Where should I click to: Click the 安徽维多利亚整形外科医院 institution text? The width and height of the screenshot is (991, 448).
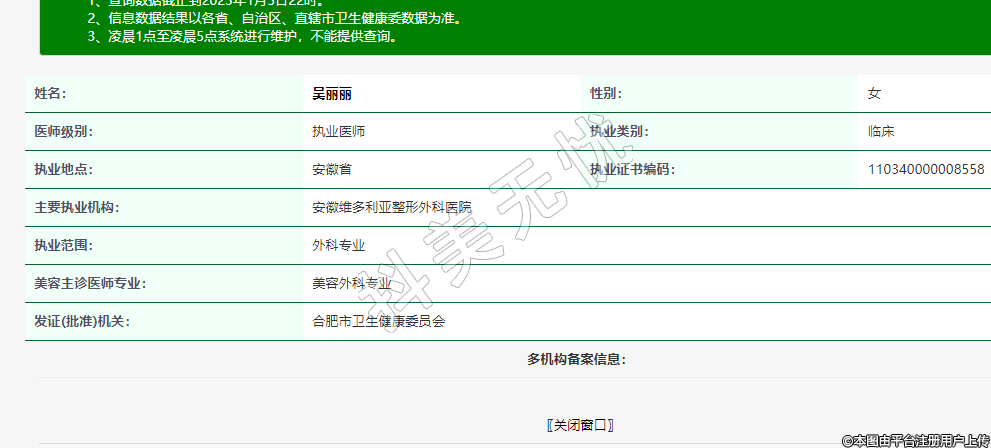click(391, 207)
